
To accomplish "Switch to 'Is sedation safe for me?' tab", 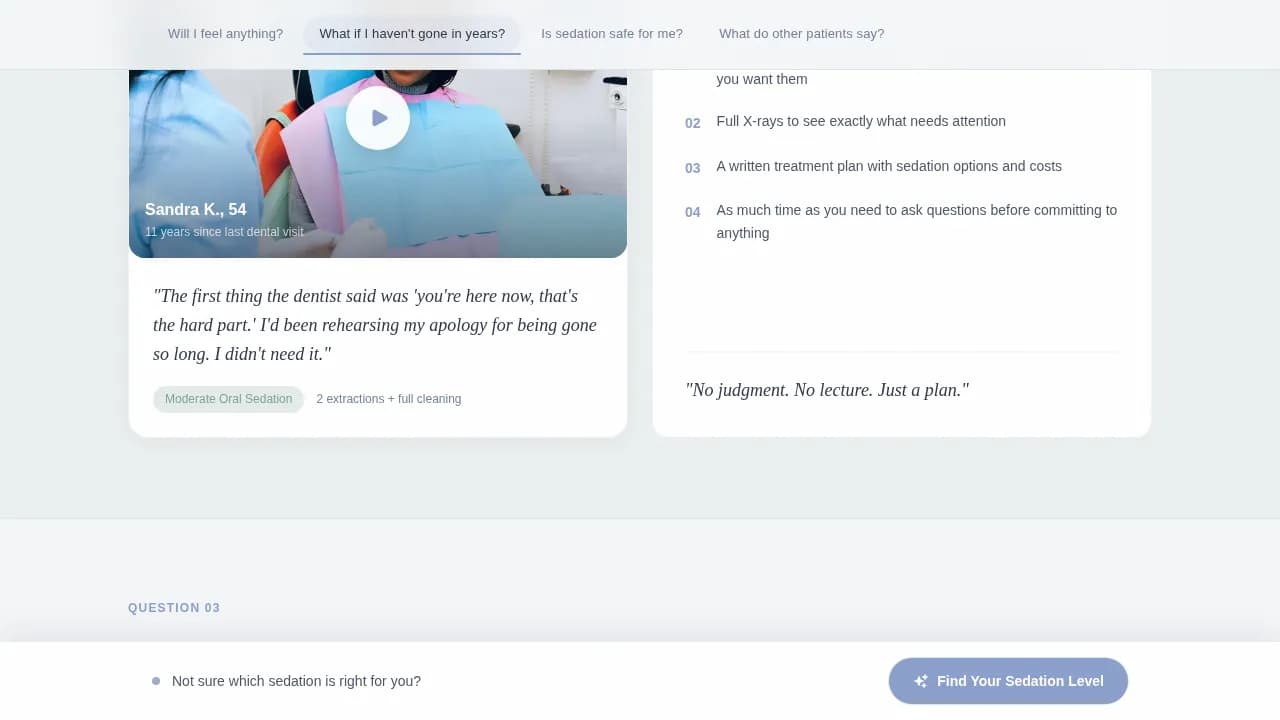I will click(612, 34).
